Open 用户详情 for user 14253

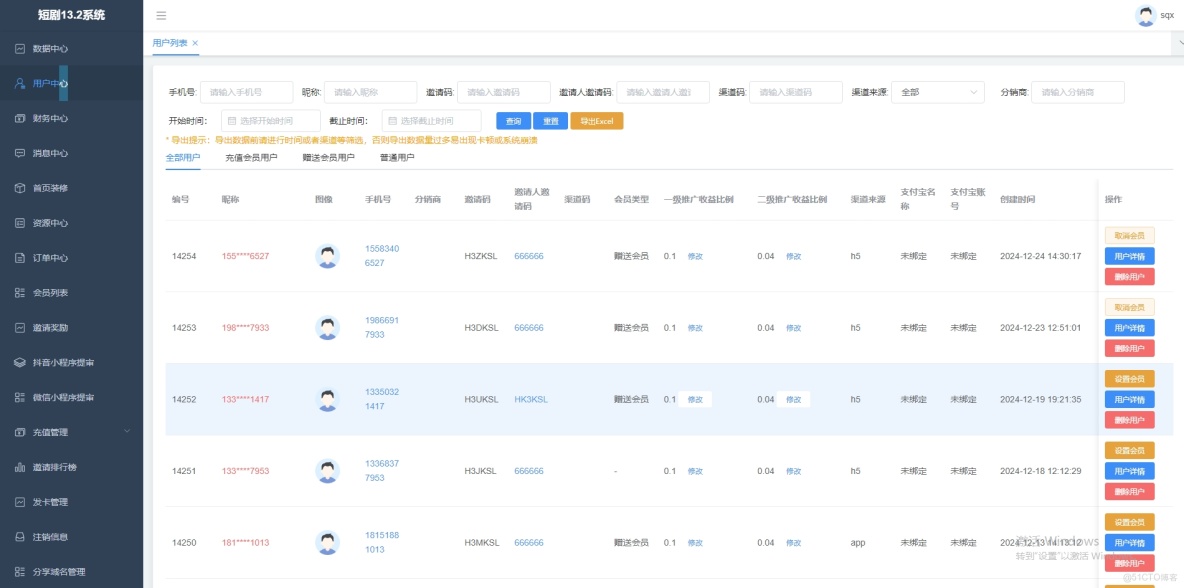tap(1129, 327)
